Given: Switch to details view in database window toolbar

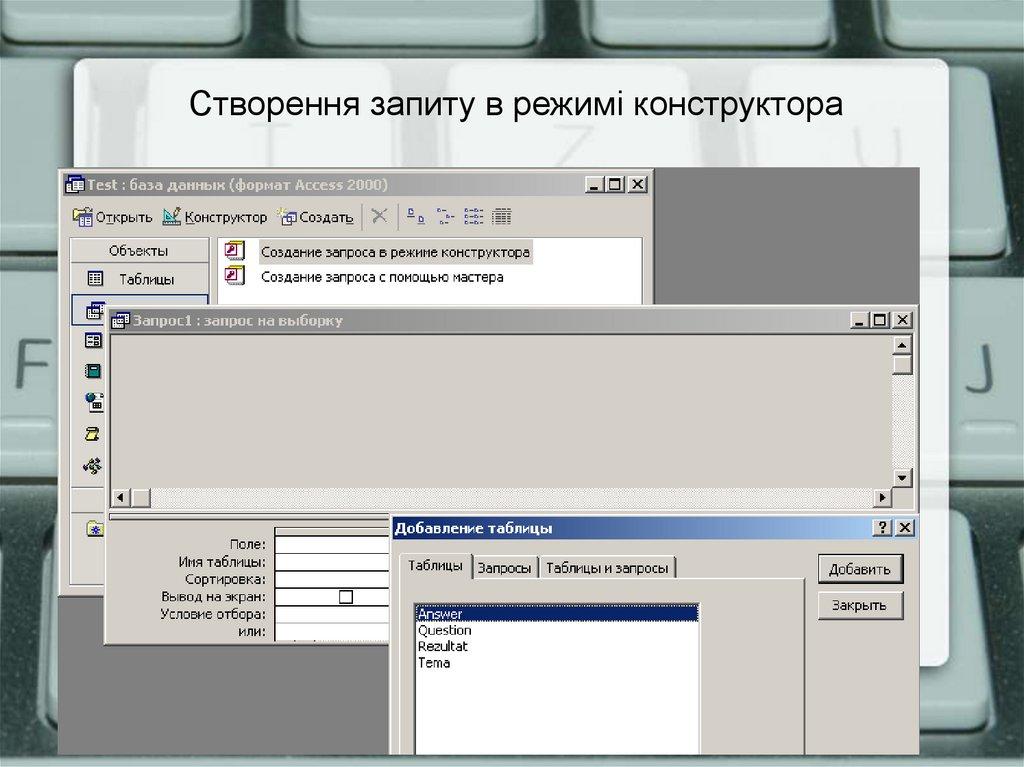Looking at the screenshot, I should pyautogui.click(x=500, y=215).
